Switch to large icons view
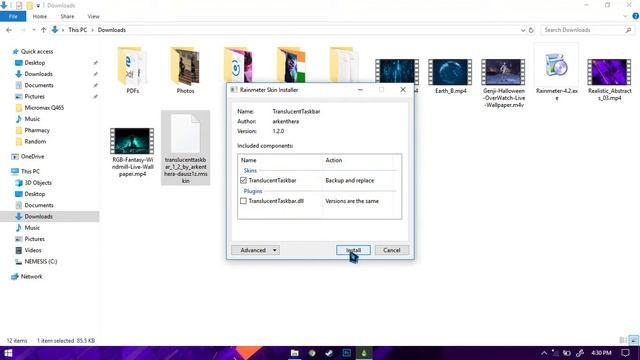 click(633, 340)
